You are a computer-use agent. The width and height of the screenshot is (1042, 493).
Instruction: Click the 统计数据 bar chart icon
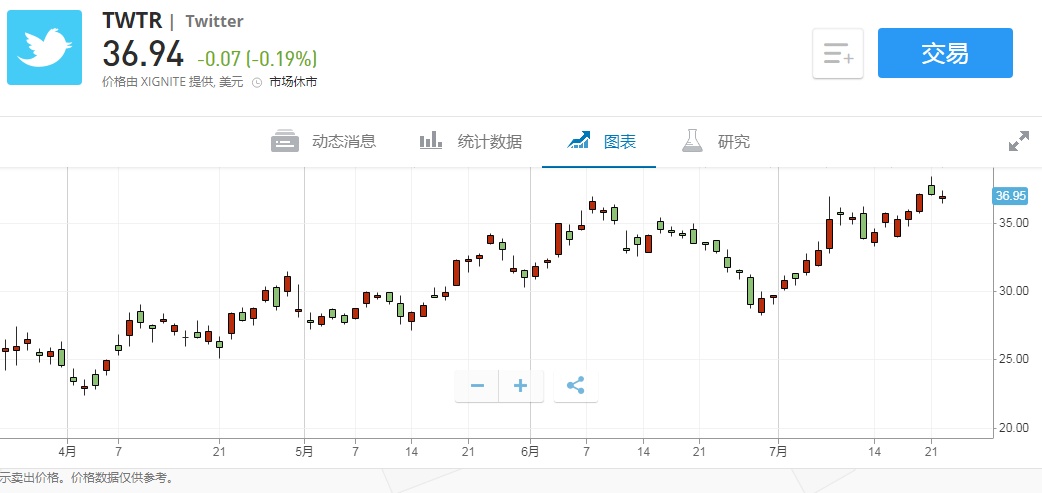point(431,141)
